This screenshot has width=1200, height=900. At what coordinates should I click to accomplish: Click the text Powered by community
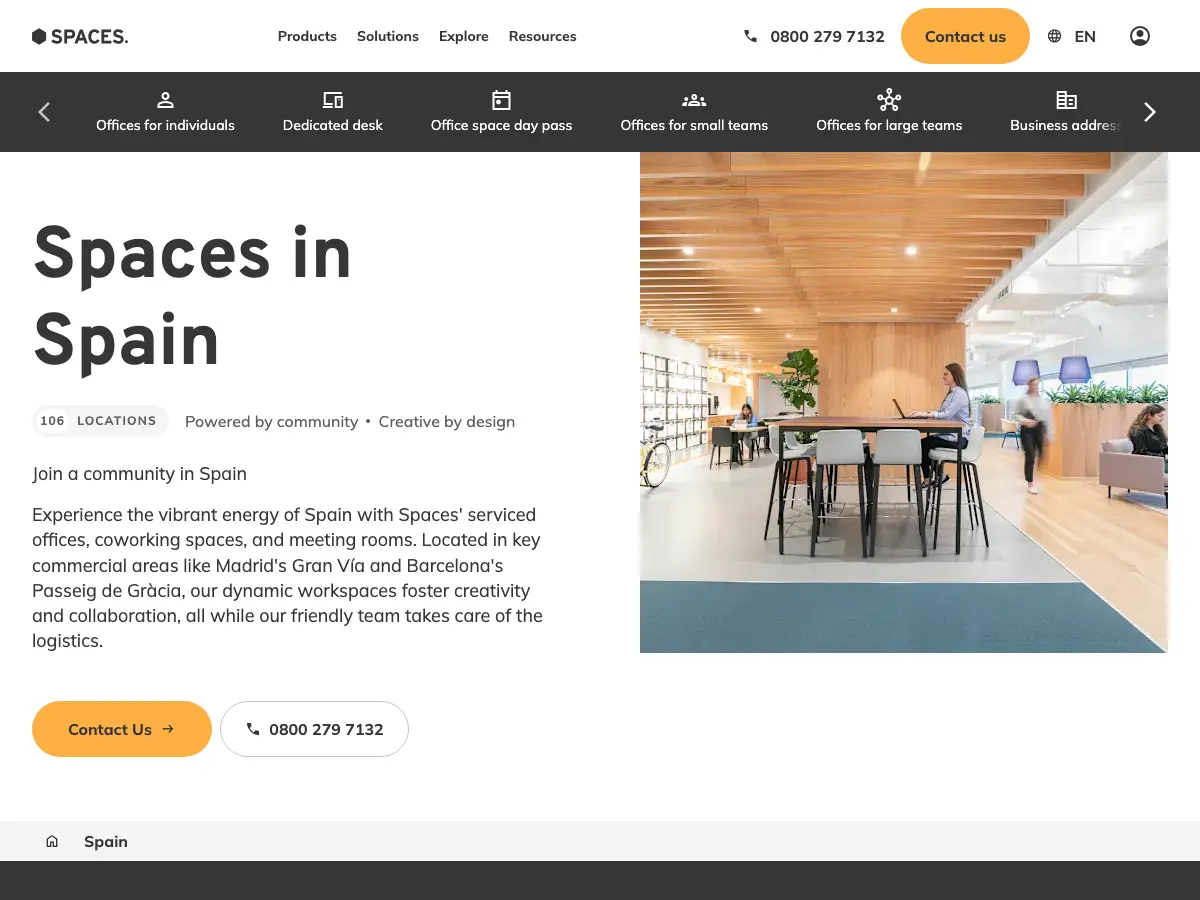point(271,422)
